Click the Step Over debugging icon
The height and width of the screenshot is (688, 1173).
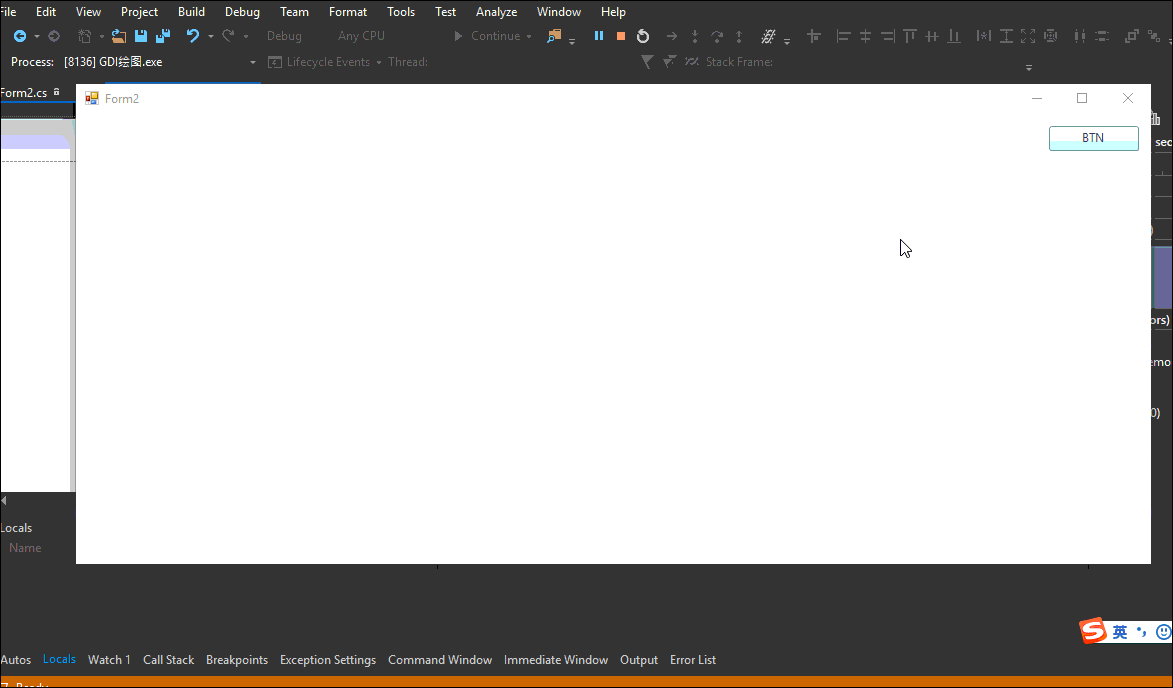[x=717, y=35]
